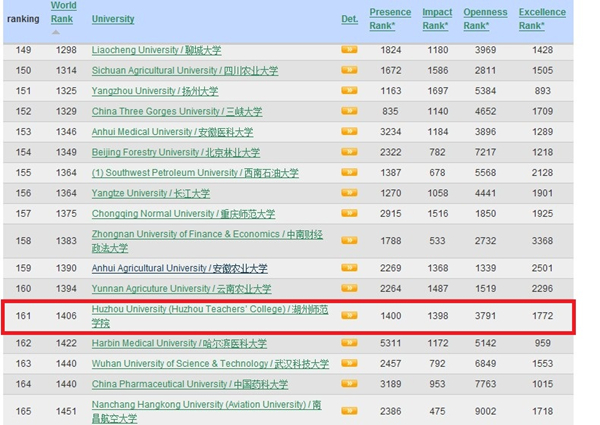Open details icon for Harbin Medical University

tap(349, 343)
